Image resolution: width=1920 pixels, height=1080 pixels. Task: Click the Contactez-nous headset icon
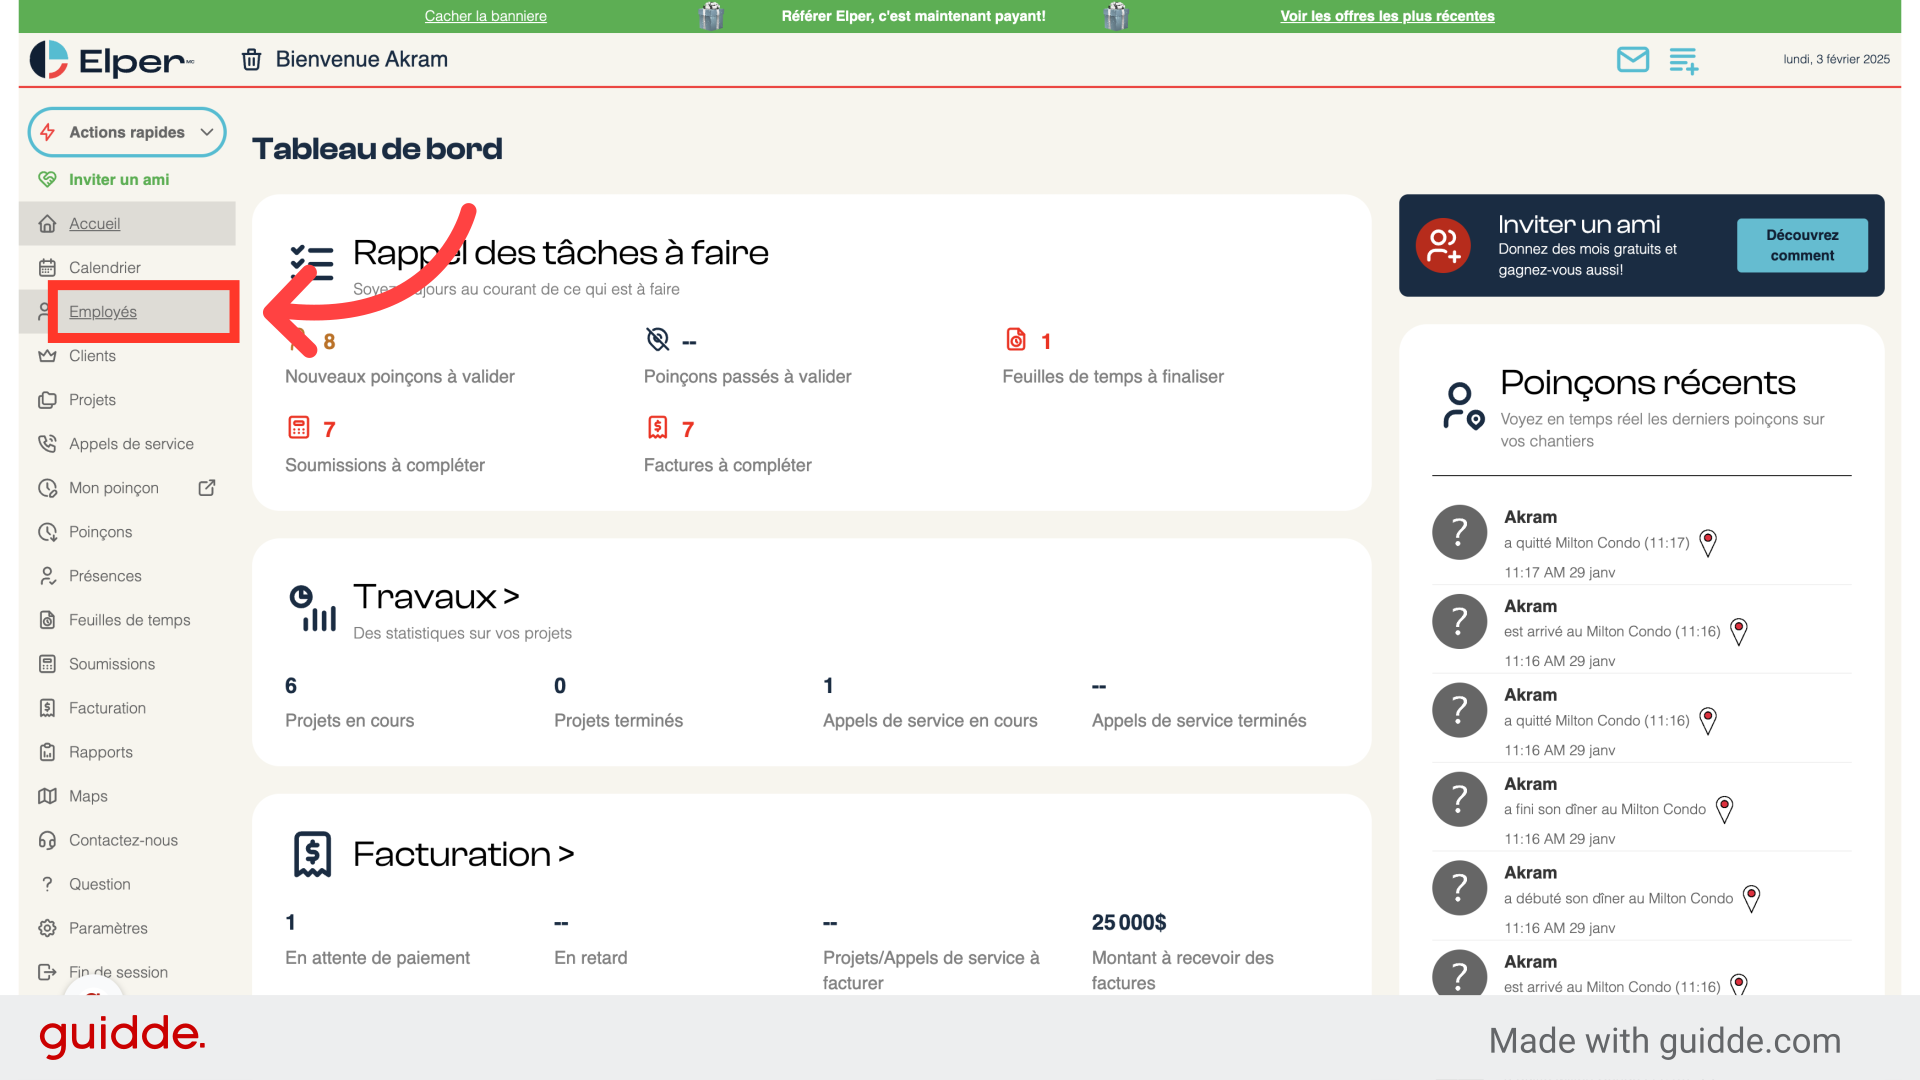click(x=47, y=840)
